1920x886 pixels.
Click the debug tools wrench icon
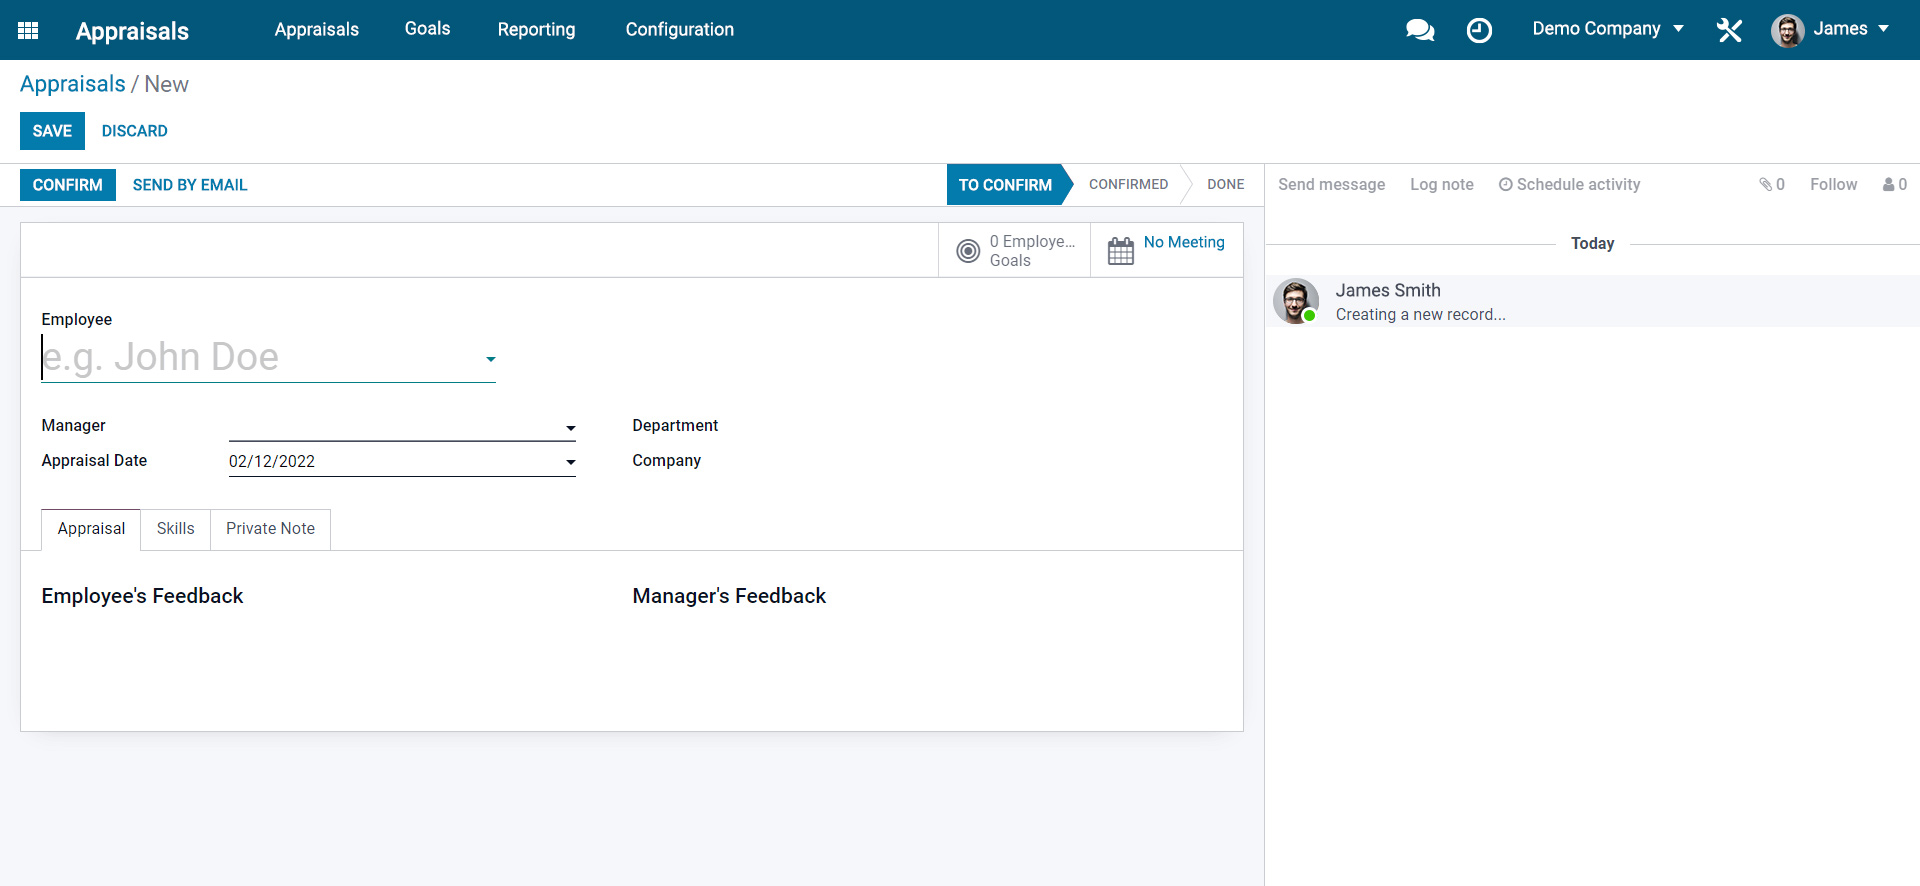pos(1729,30)
